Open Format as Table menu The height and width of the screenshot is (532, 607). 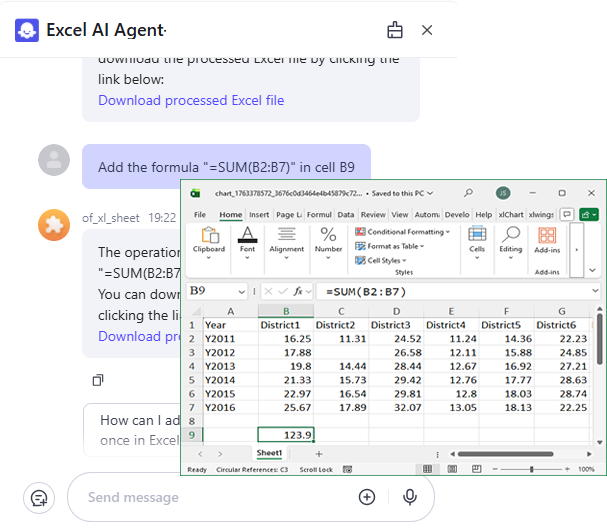click(389, 246)
